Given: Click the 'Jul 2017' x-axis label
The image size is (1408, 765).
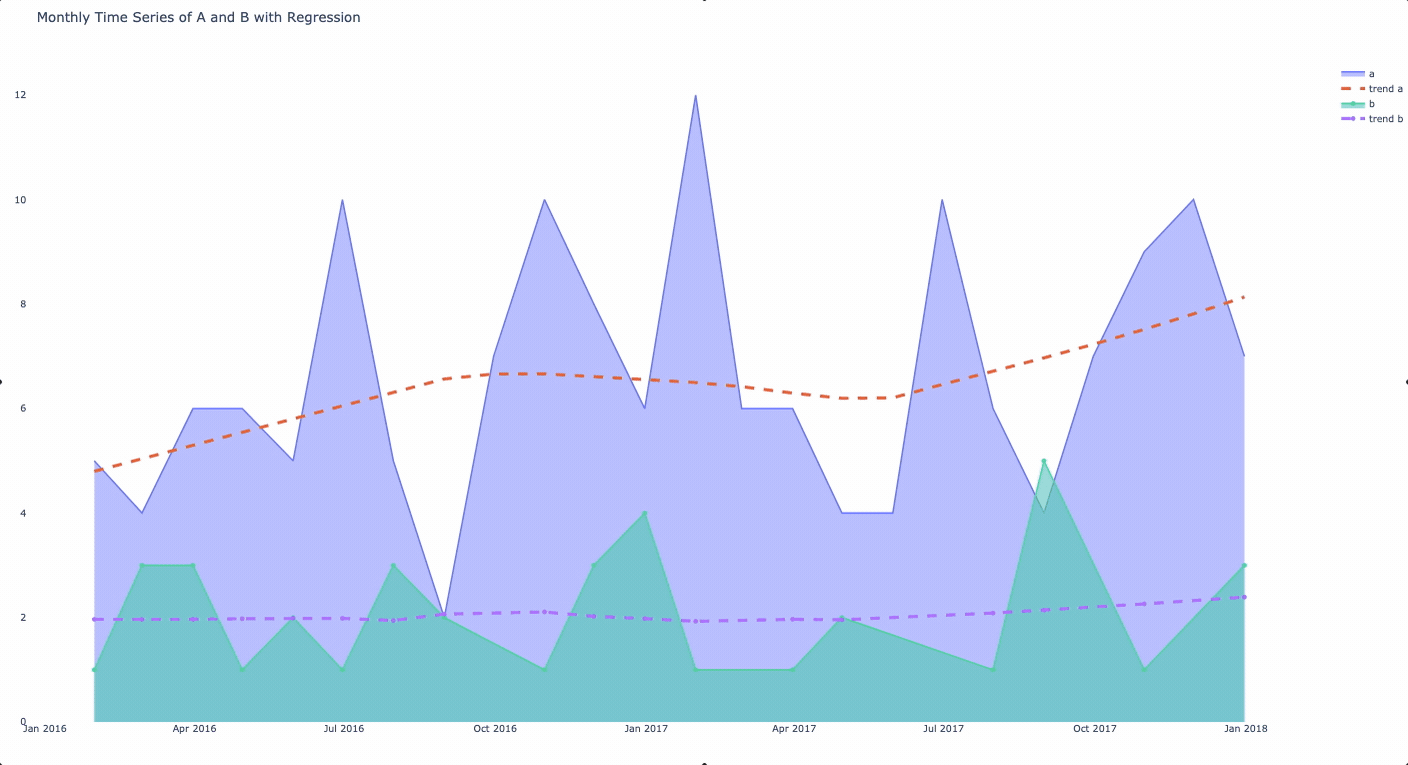Looking at the screenshot, I should (x=944, y=729).
